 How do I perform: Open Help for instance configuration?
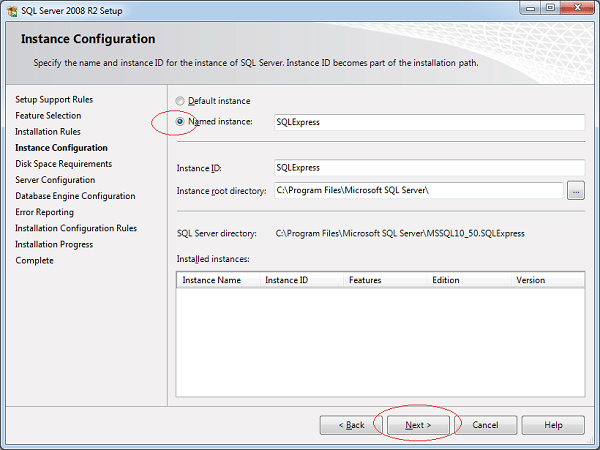pos(553,425)
